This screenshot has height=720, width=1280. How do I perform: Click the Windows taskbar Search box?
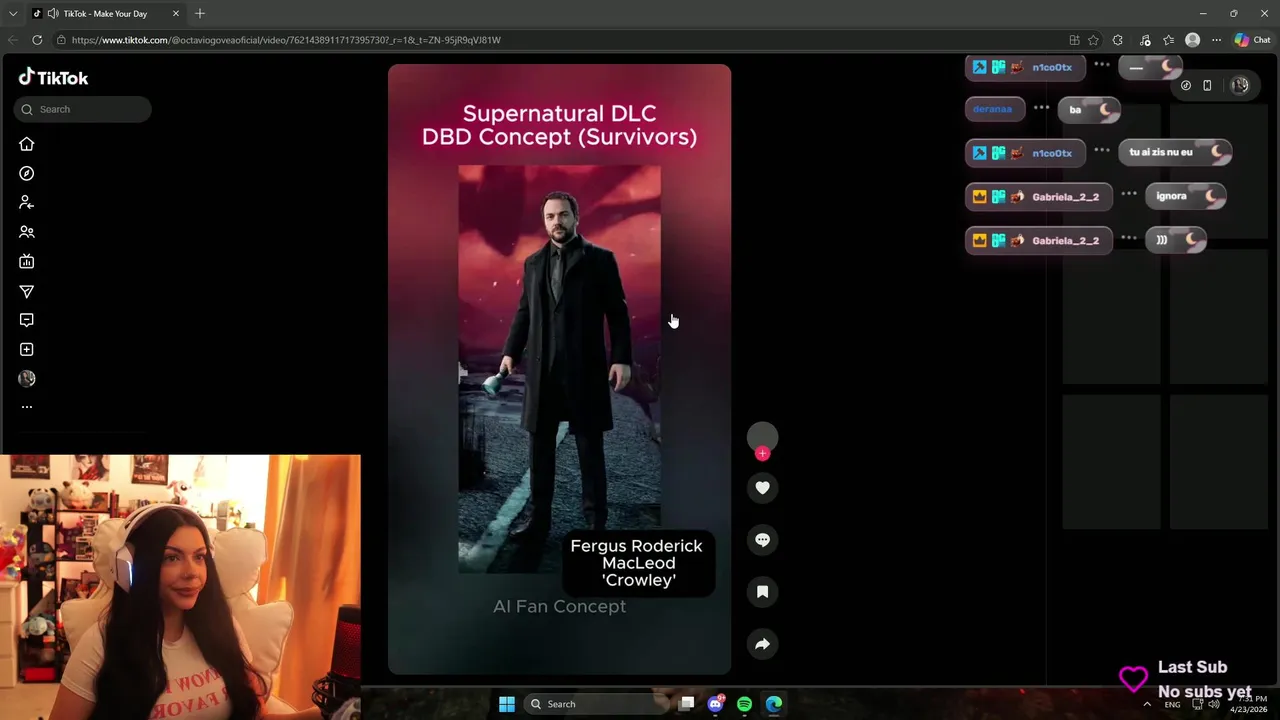pyautogui.click(x=595, y=704)
